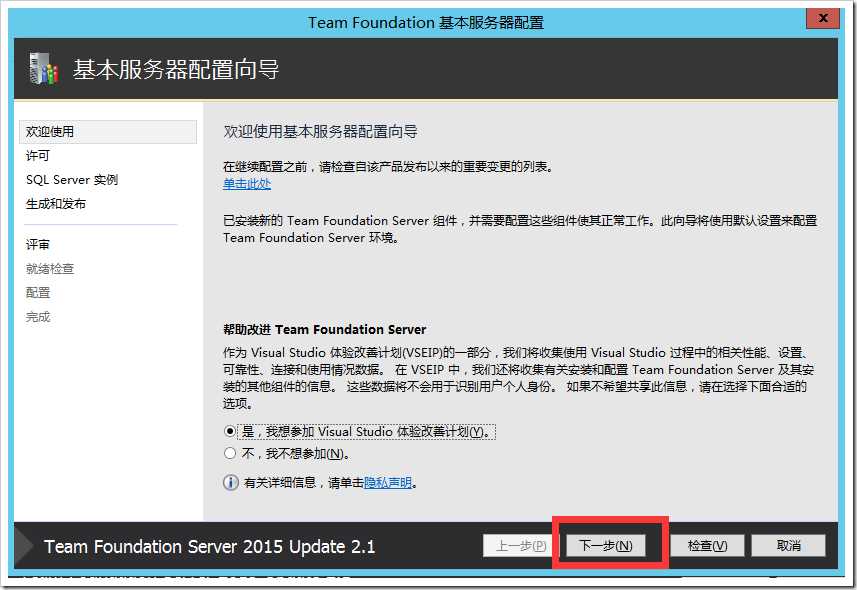Click 配置 step in sidebar
This screenshot has width=857, height=590.
[x=38, y=293]
